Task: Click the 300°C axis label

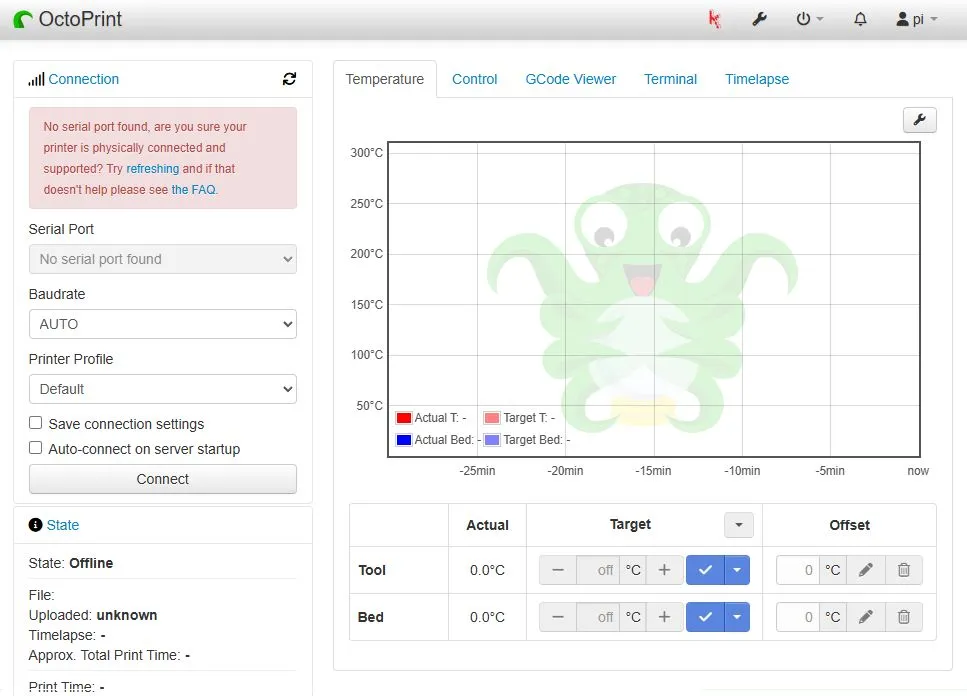Action: (x=366, y=152)
